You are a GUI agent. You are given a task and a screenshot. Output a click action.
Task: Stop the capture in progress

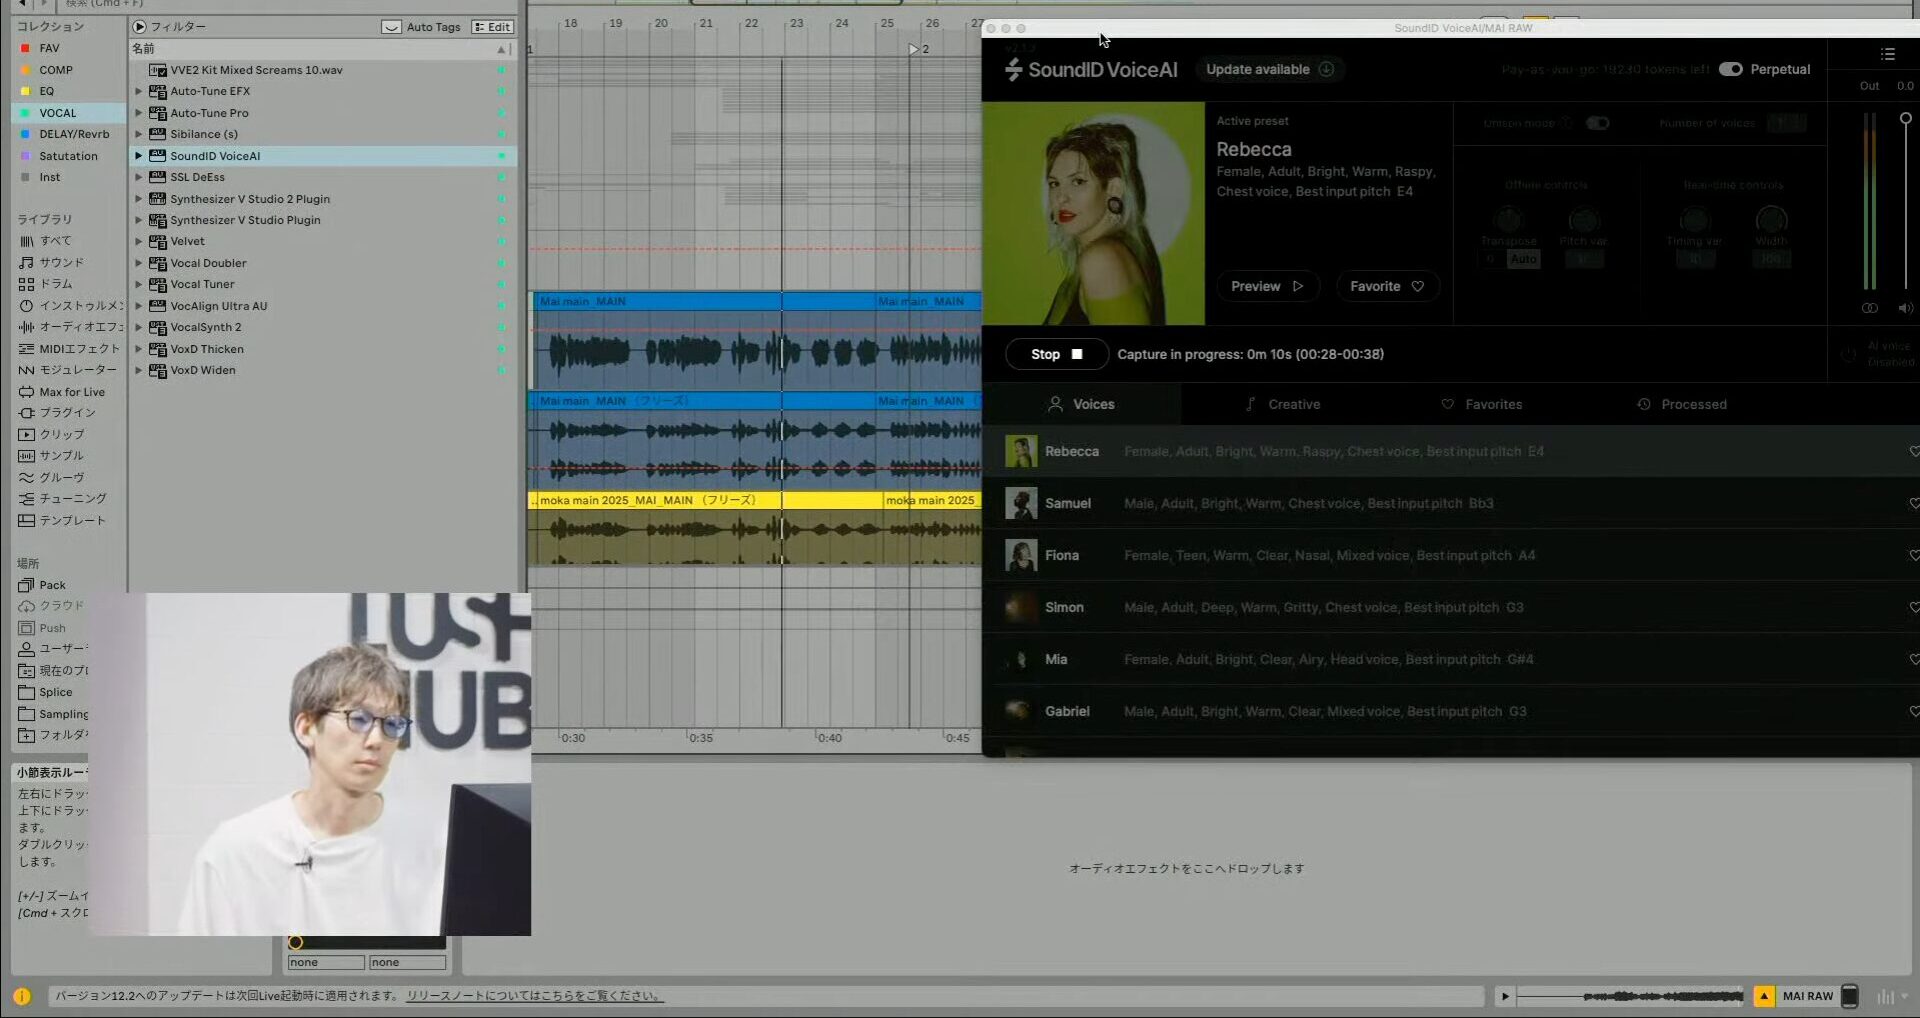click(x=1056, y=354)
